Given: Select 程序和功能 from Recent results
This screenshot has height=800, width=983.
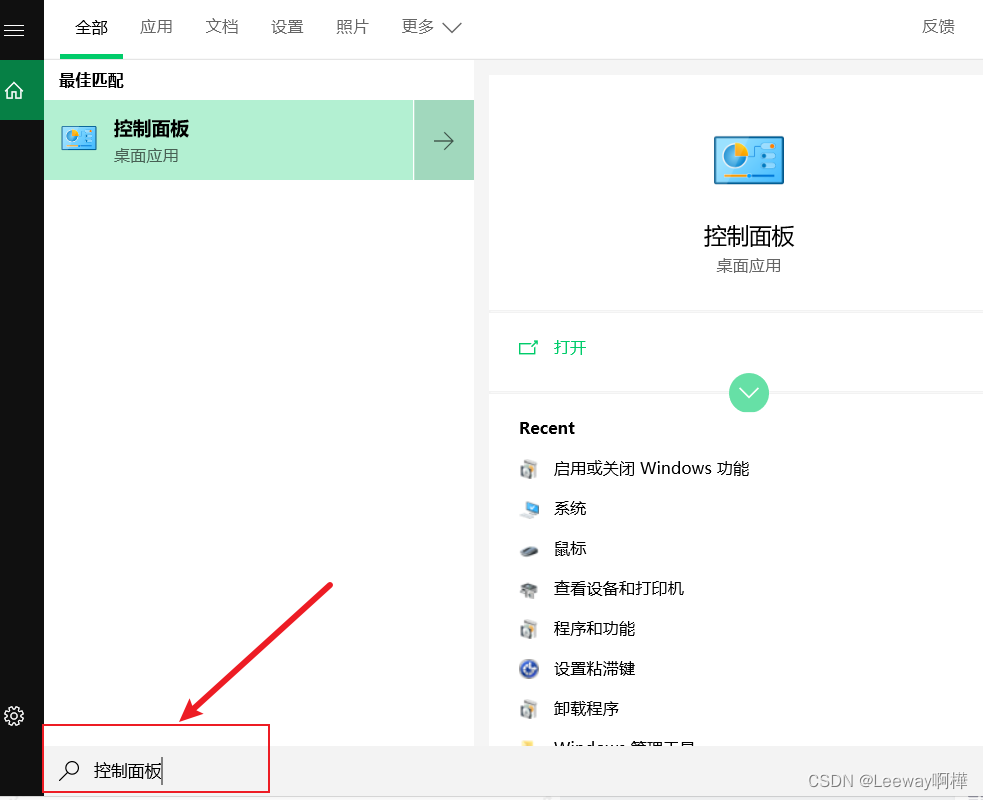Looking at the screenshot, I should [592, 628].
